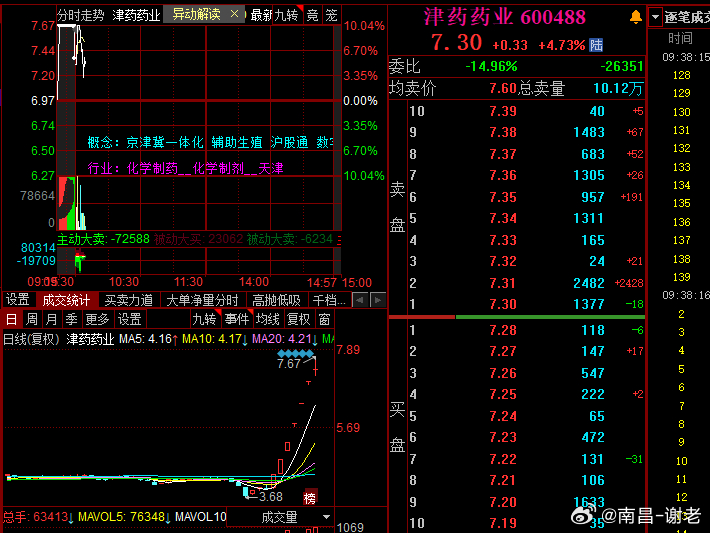Viewport: 710px width, 533px height.
Task: Click the MAVOL5 76348 label
Action: click(124, 517)
